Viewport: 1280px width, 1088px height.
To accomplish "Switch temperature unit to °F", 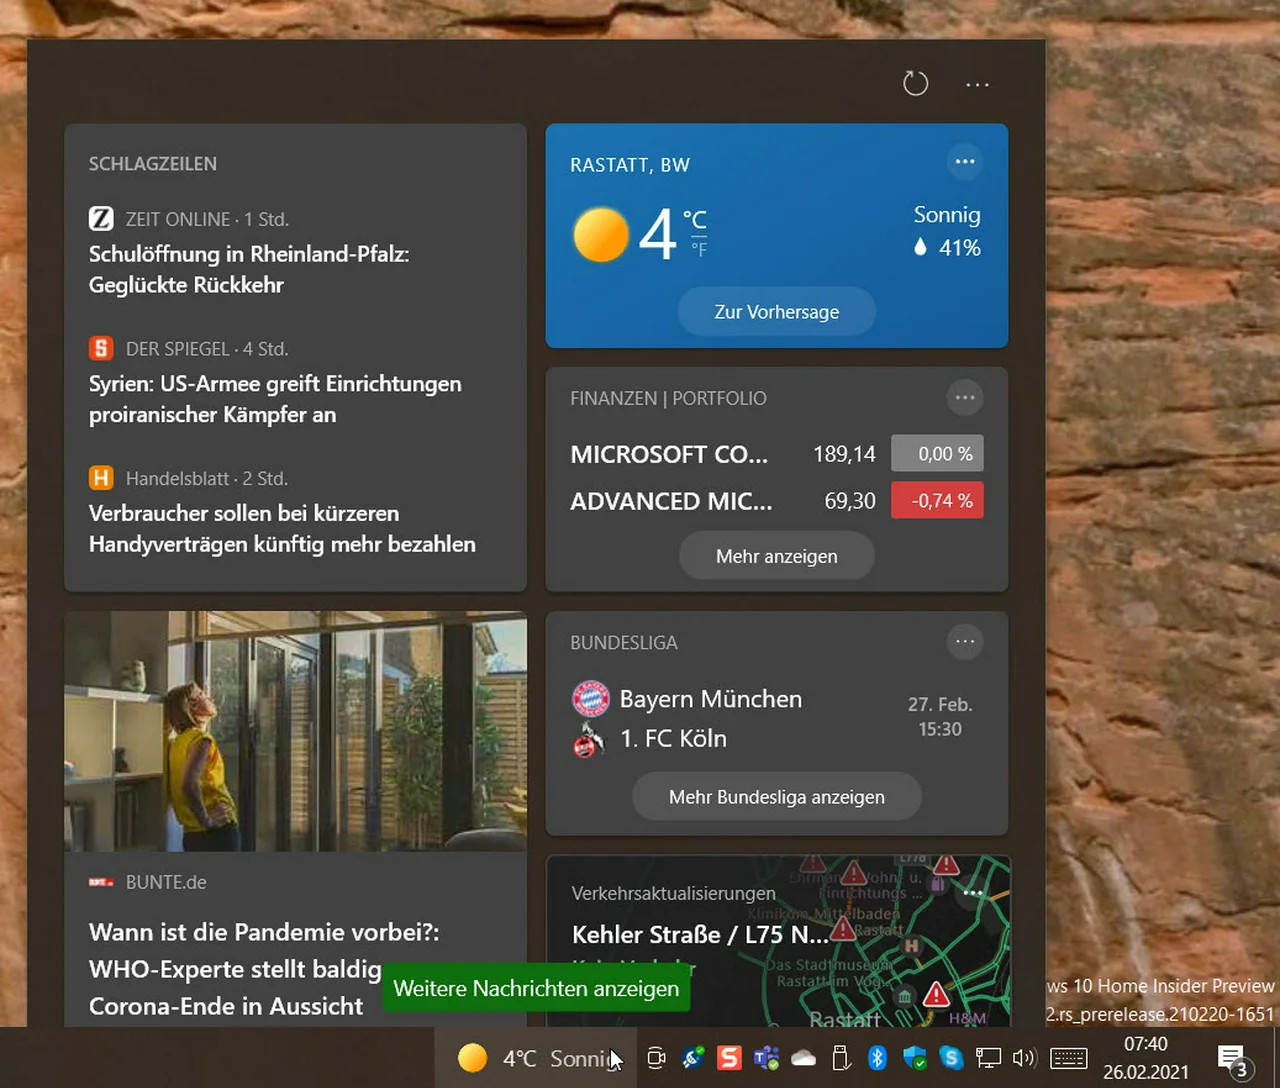I will (699, 250).
